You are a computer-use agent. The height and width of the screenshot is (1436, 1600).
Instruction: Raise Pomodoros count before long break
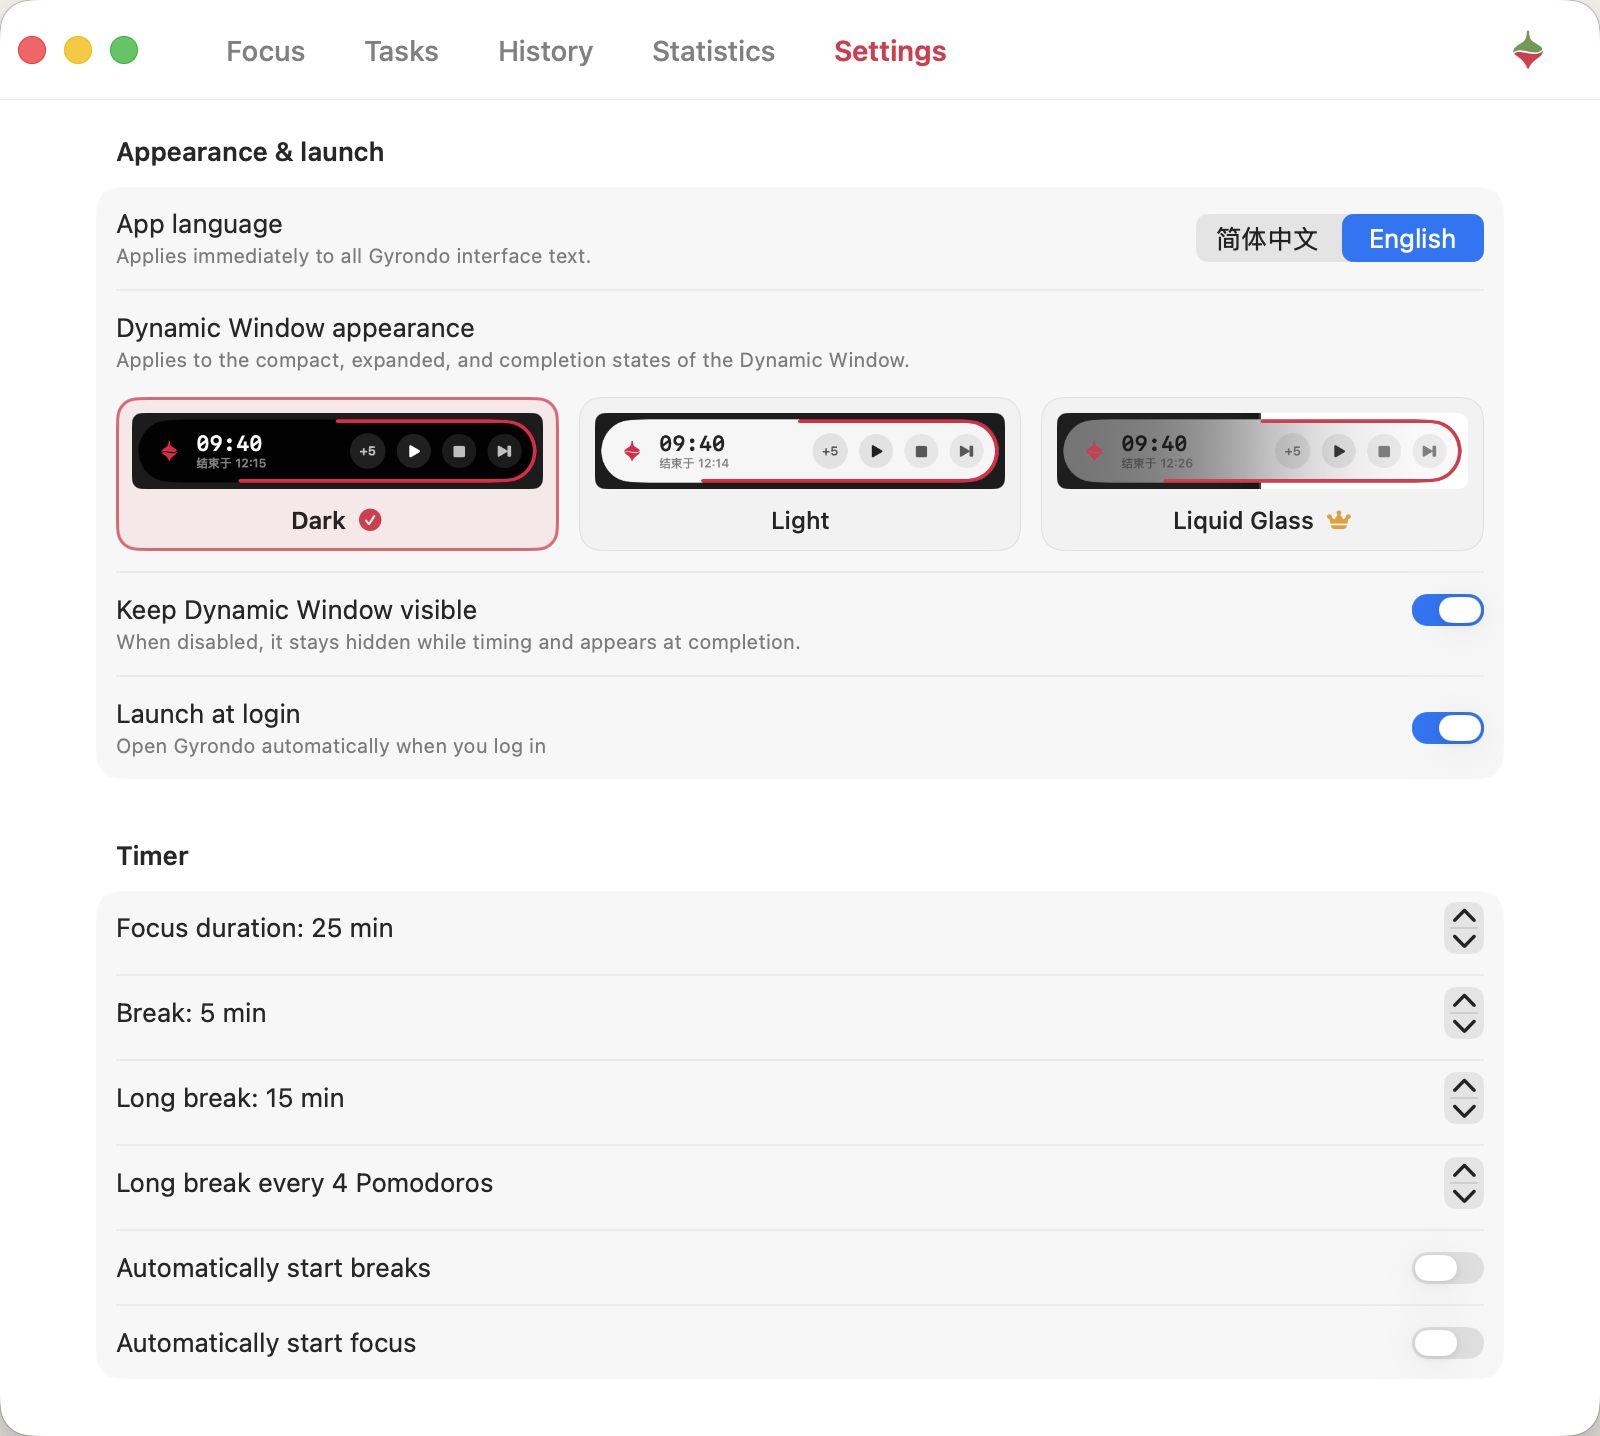click(1464, 1171)
